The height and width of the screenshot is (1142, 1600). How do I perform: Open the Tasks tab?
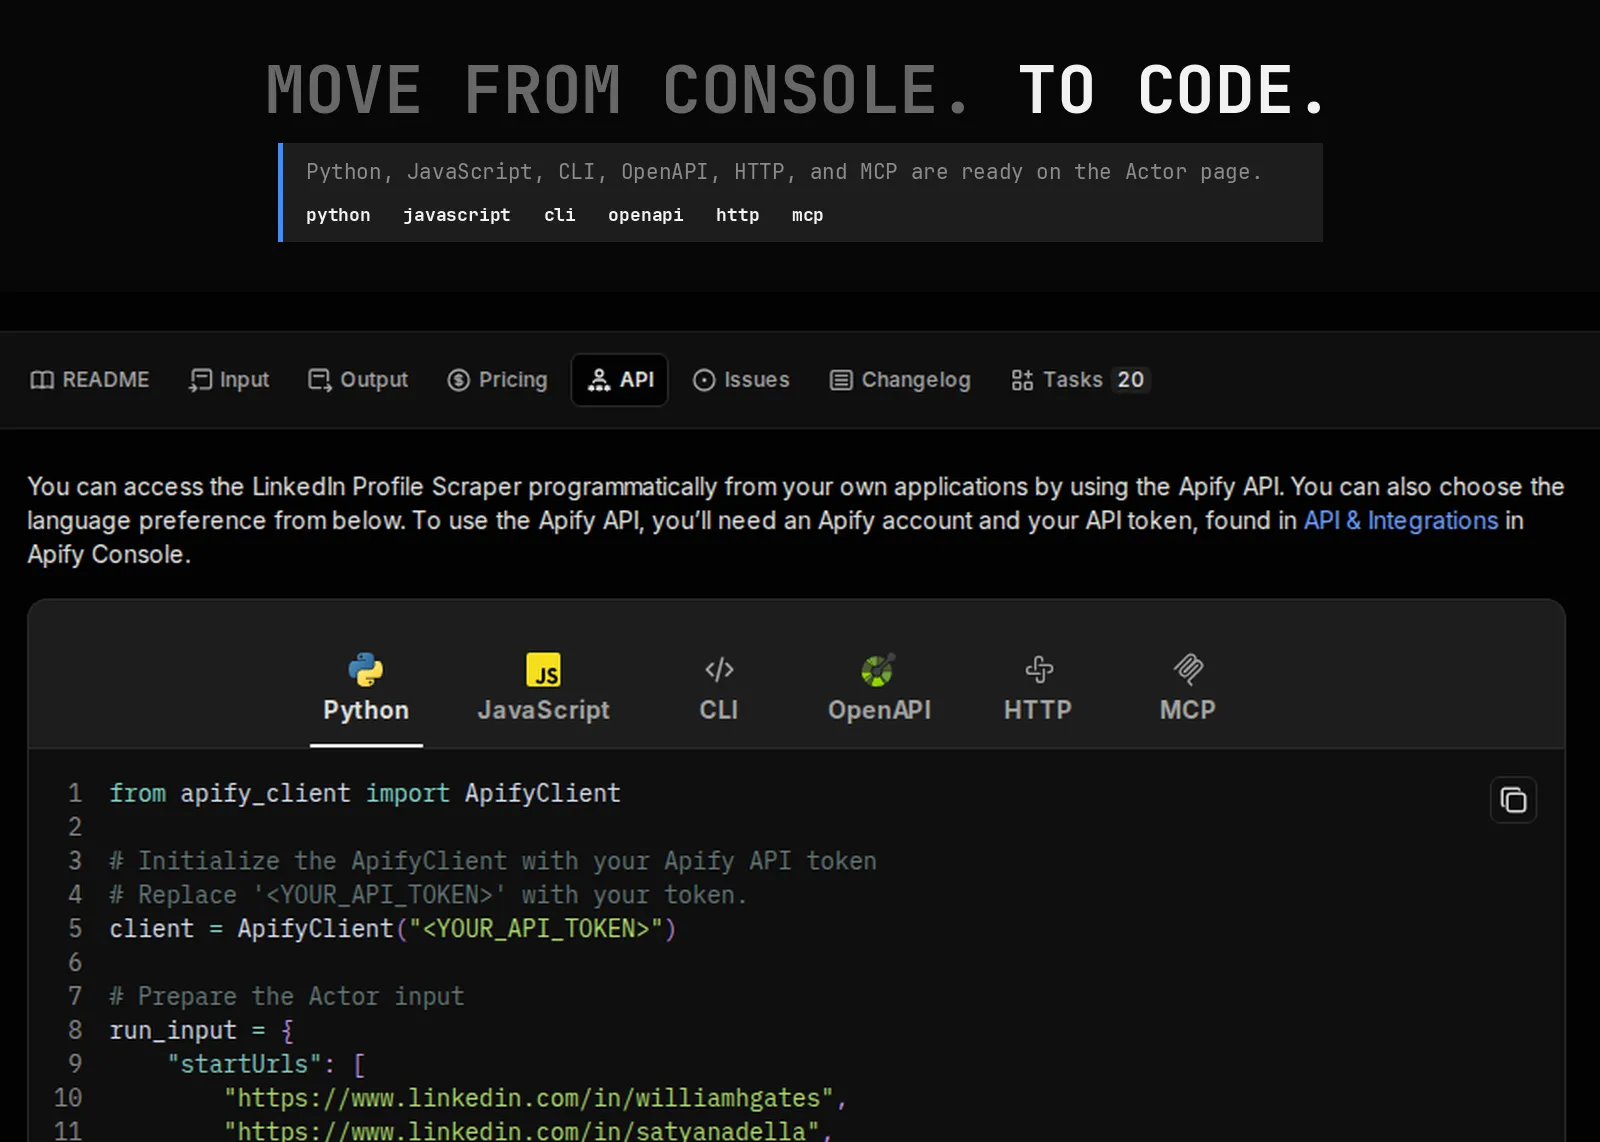(1080, 380)
